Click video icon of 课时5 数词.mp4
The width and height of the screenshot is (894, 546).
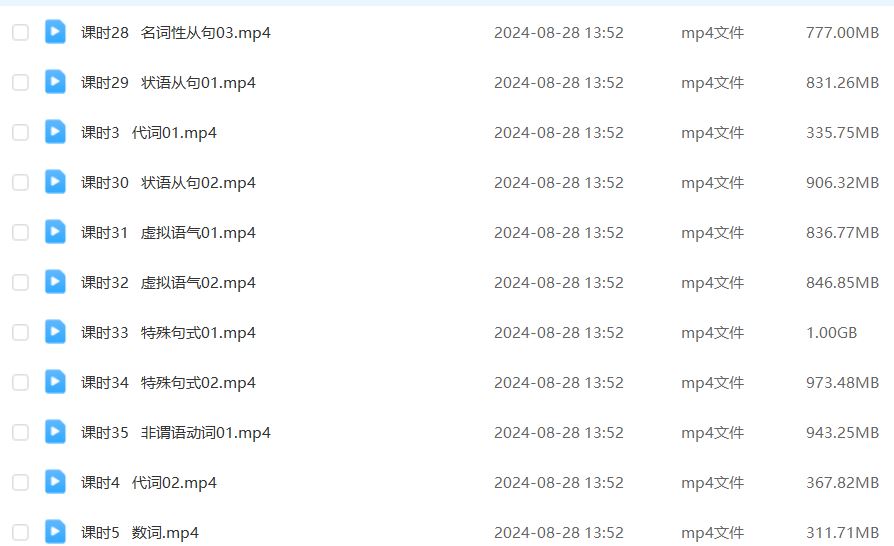55,532
